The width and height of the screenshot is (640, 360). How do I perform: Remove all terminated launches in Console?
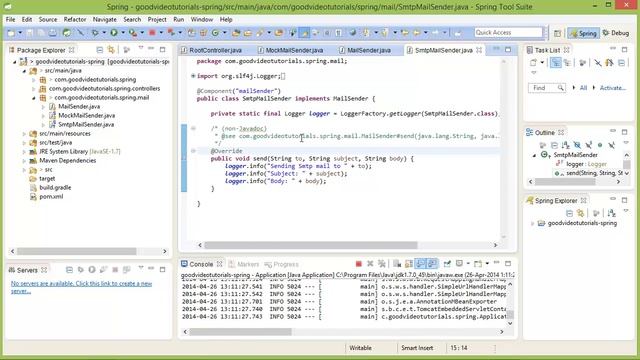click(382, 264)
